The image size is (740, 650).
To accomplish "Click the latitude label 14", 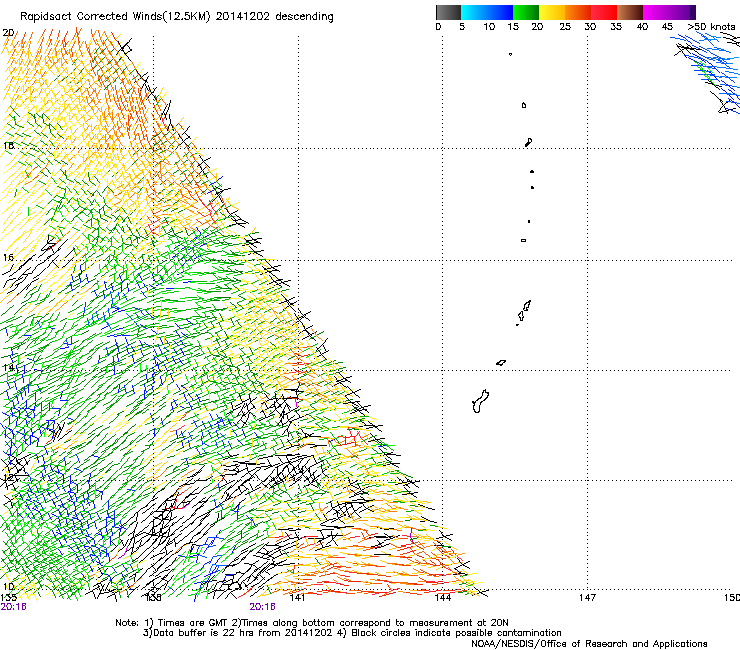I will click(8, 367).
